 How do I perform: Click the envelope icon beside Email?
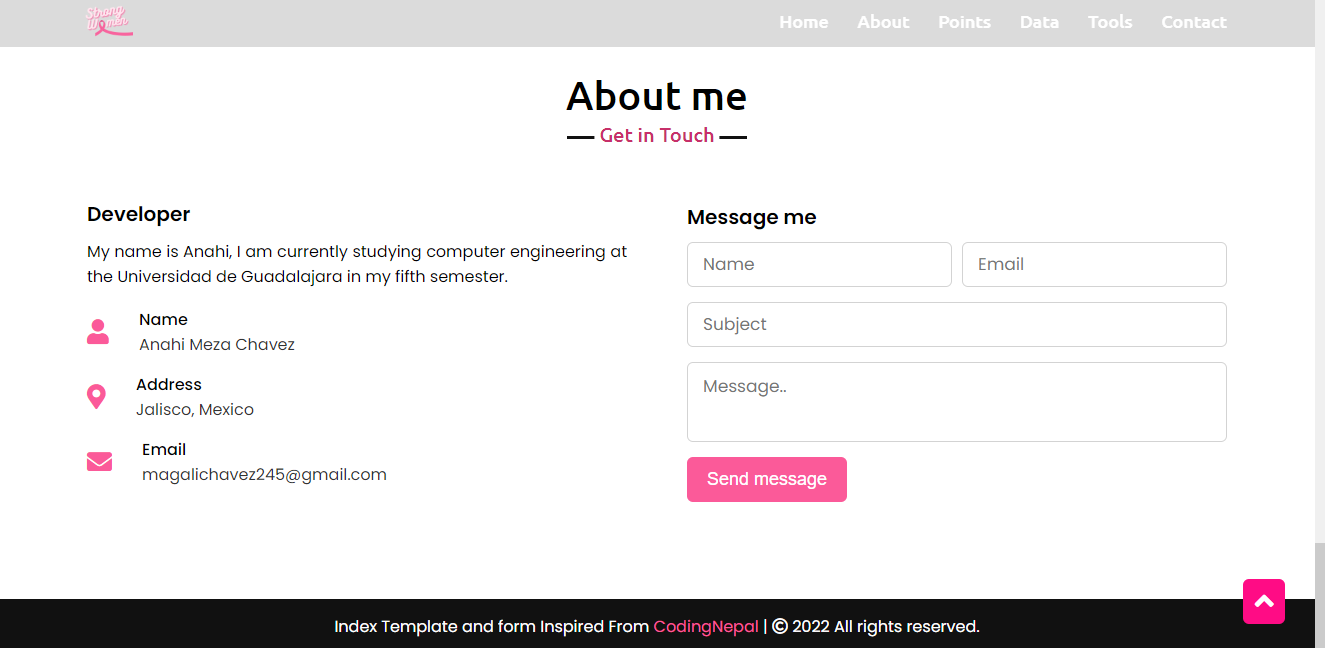(x=99, y=461)
